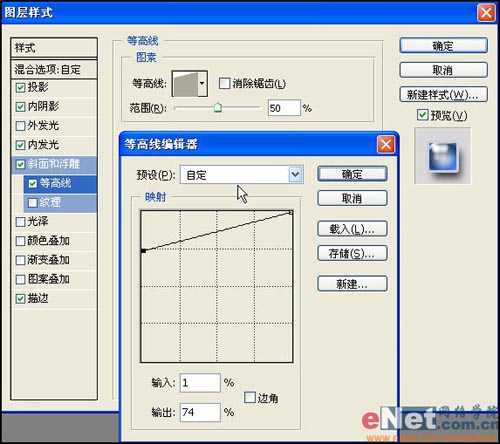Open the 预设 dropdown list
500x444 pixels.
pos(295,175)
